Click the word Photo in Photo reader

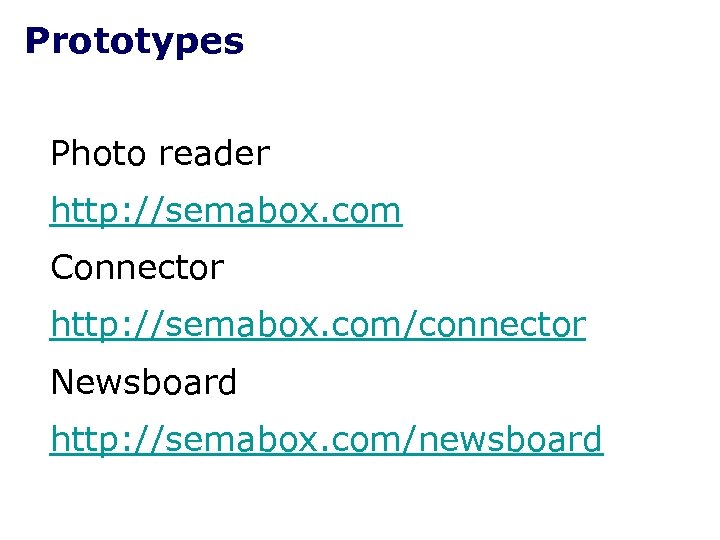click(97, 154)
